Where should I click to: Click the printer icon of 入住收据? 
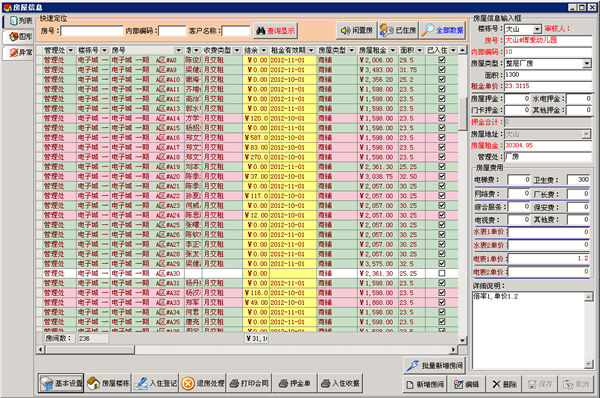[x=326, y=383]
